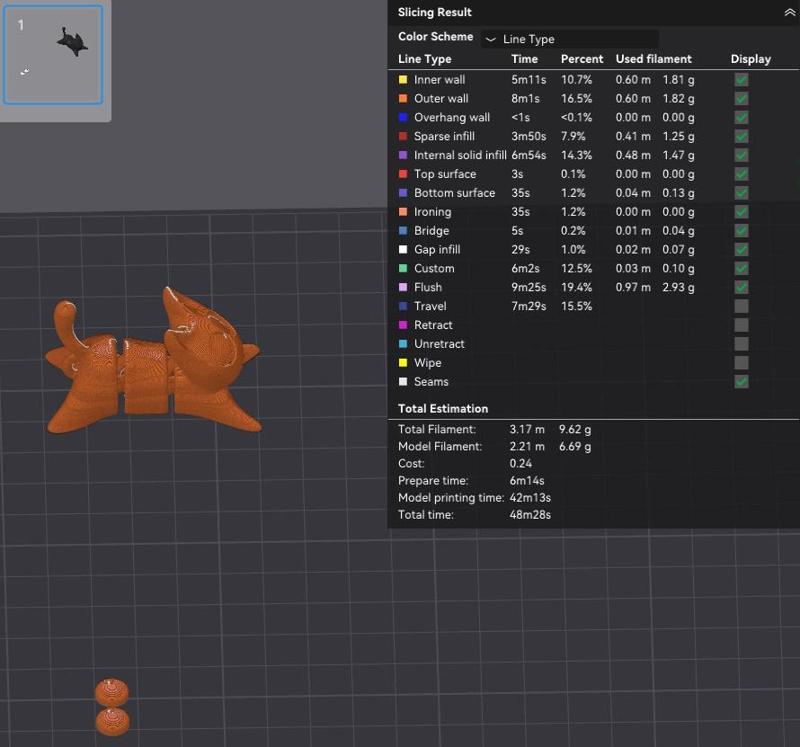Click the Total Filament 9.62 g value
Image resolution: width=800 pixels, height=747 pixels.
point(575,429)
